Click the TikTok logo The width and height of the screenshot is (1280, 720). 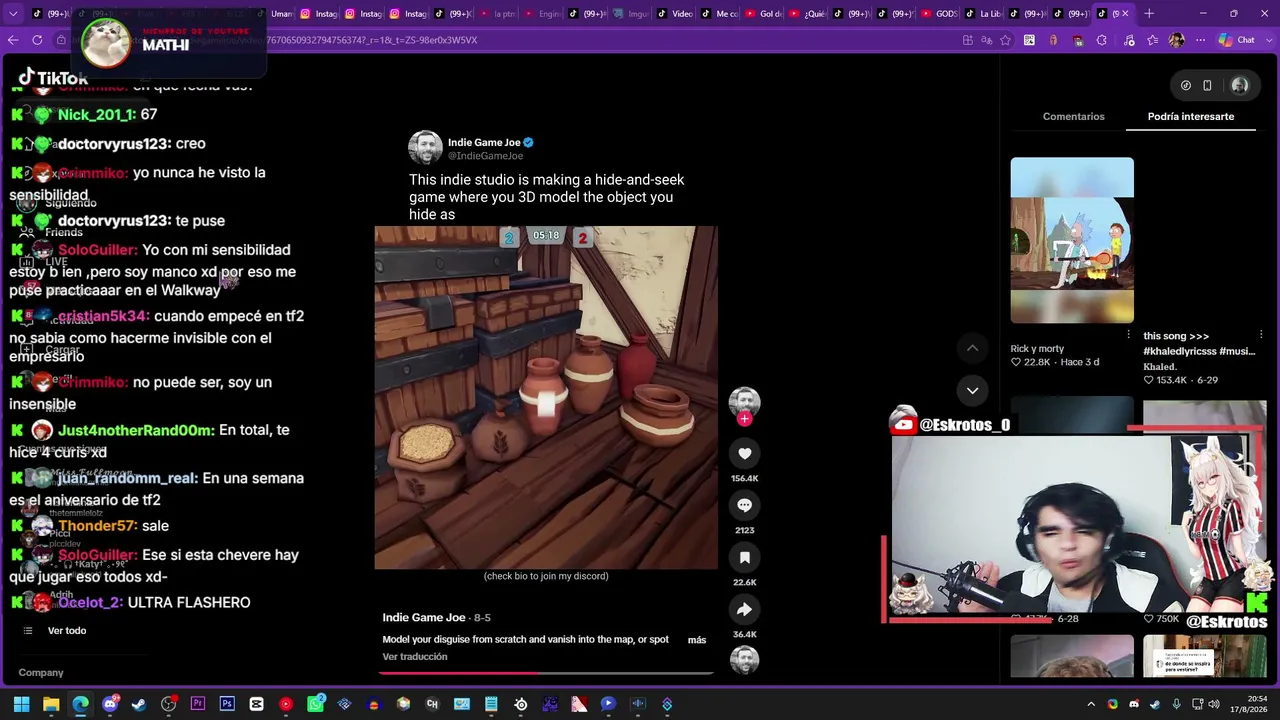(53, 78)
